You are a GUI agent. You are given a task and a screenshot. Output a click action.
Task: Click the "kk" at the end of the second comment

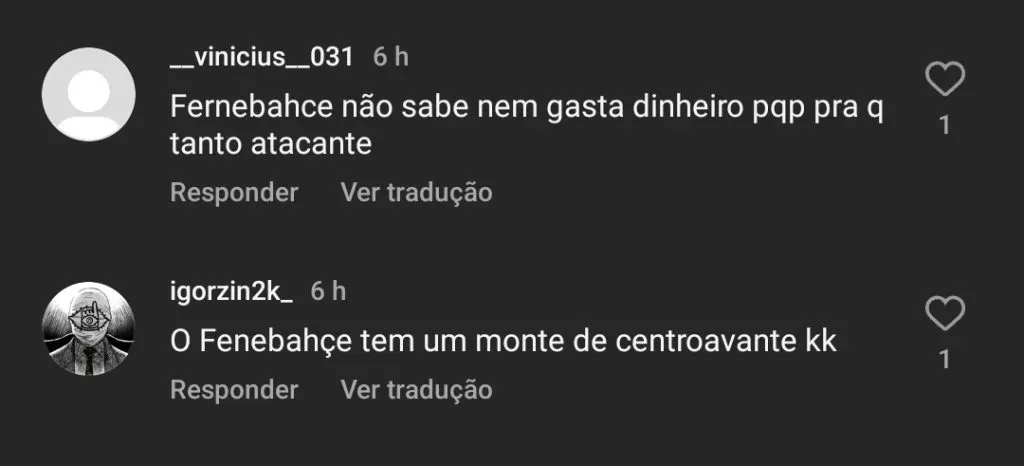click(820, 342)
